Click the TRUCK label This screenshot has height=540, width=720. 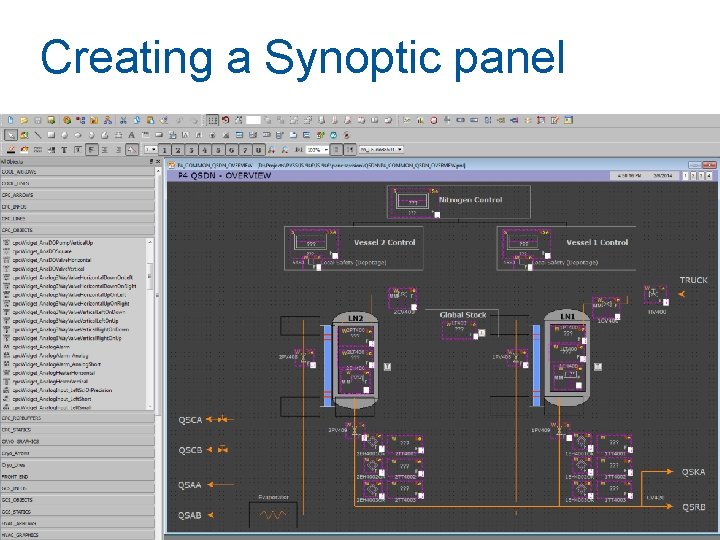pyautogui.click(x=693, y=280)
